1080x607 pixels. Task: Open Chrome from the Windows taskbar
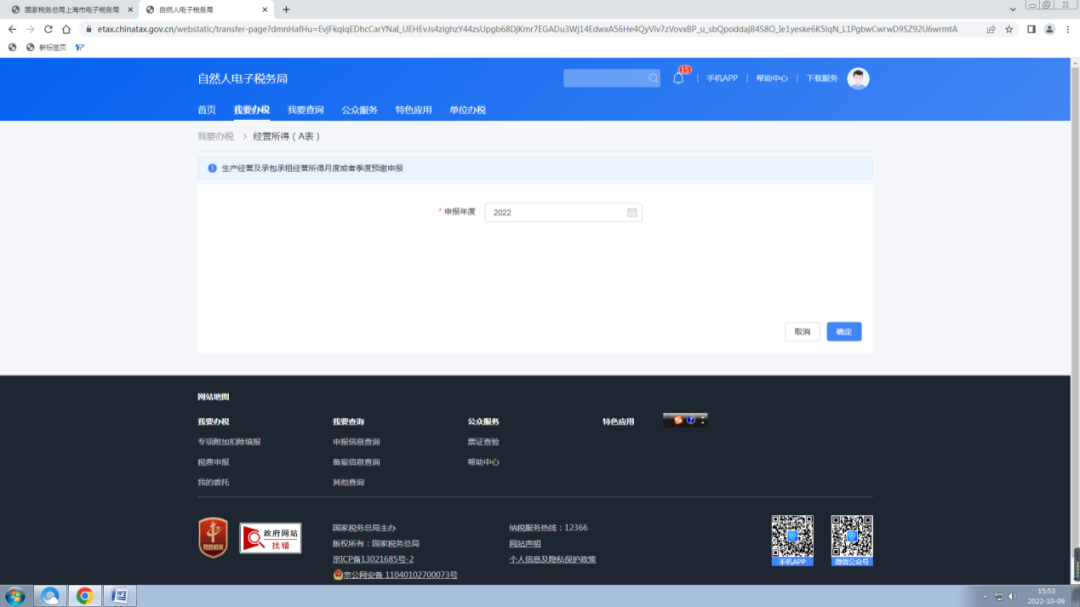coord(85,595)
